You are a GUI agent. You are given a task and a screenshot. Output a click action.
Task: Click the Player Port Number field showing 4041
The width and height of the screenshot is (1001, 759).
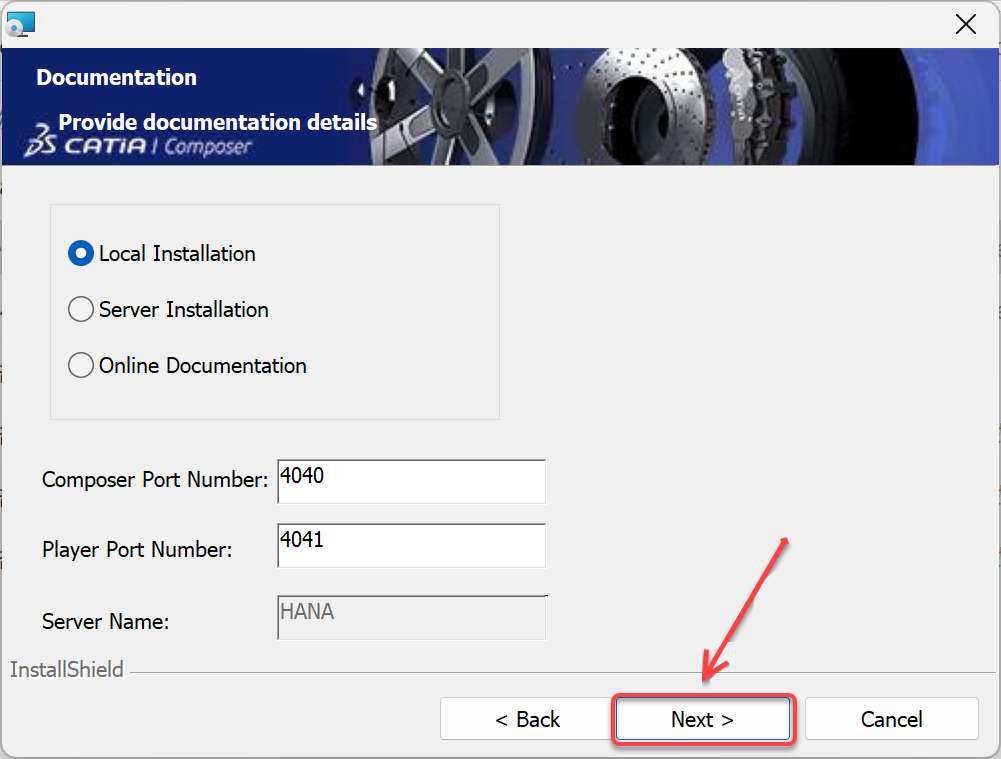pos(410,545)
